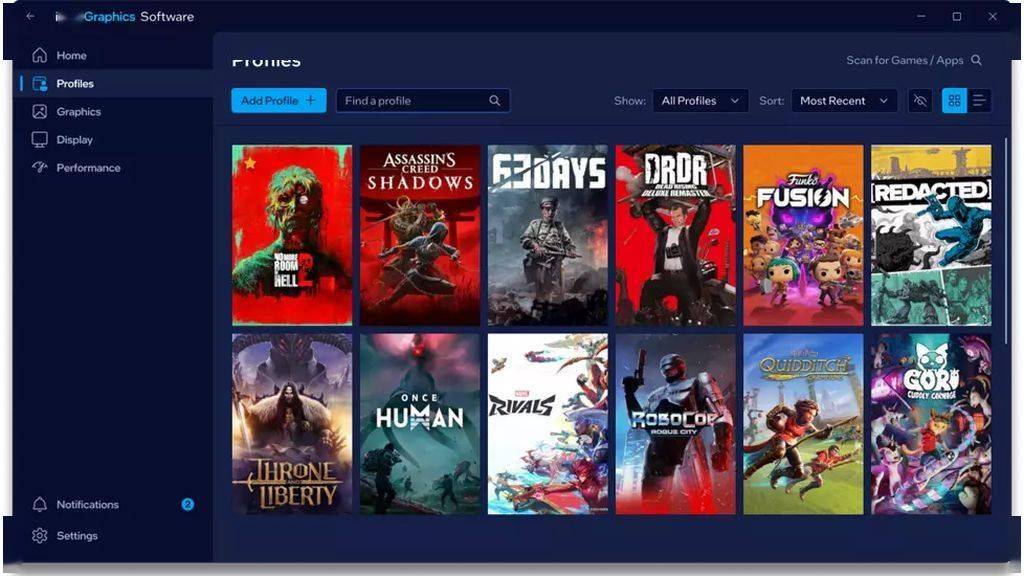
Task: Open the No More Room in Hell 2 profile
Action: point(292,235)
